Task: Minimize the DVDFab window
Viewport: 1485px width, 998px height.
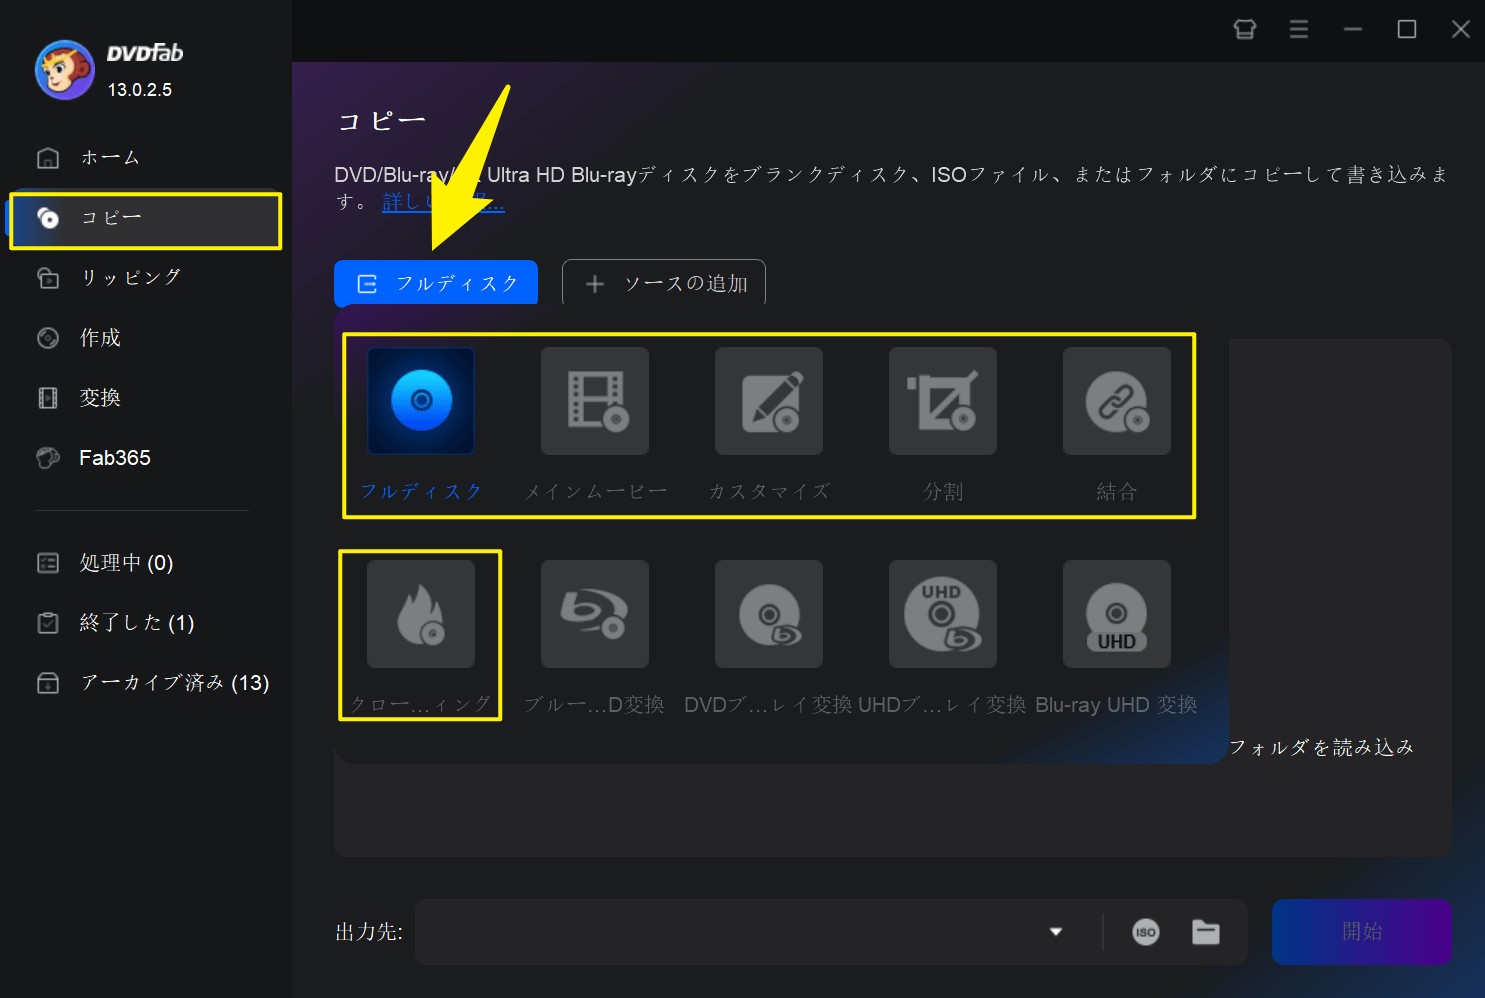Action: pos(1353,29)
